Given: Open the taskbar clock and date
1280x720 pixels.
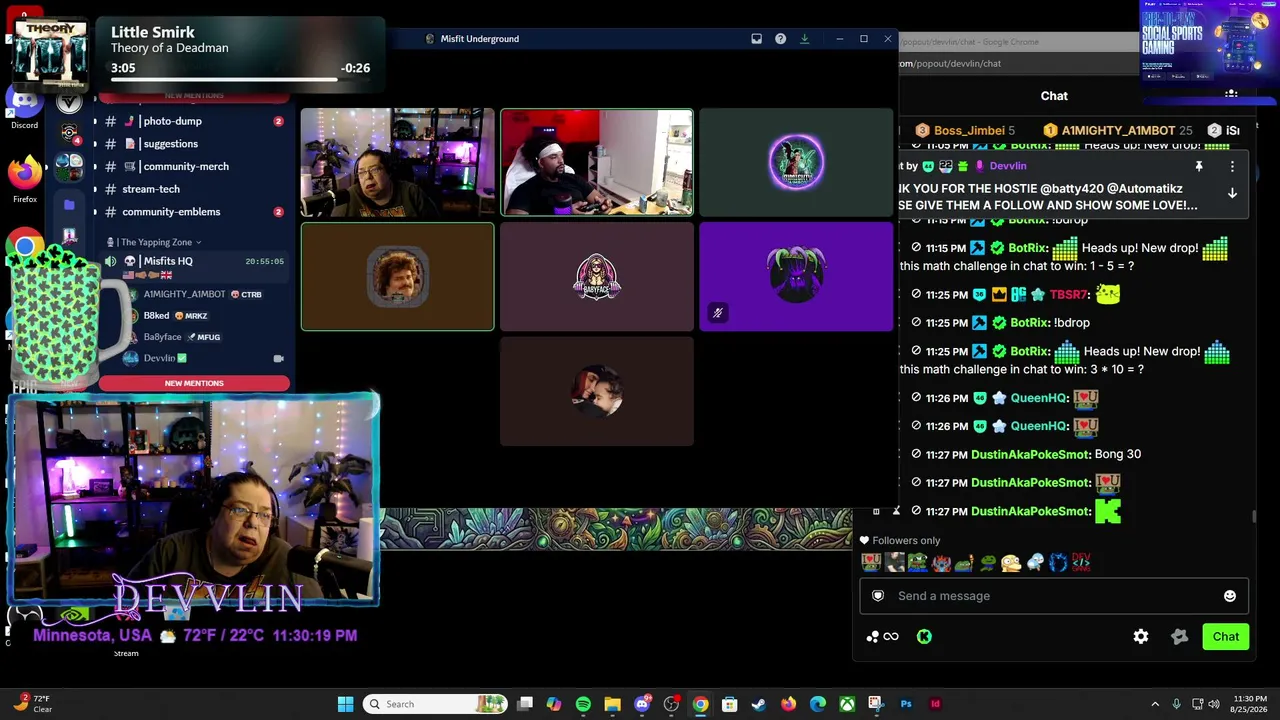Looking at the screenshot, I should click(1250, 704).
